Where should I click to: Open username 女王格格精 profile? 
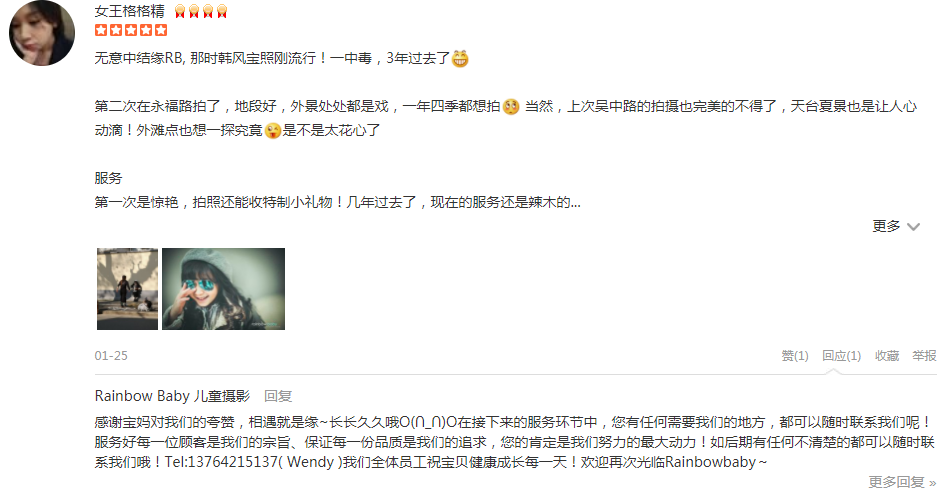coord(130,11)
